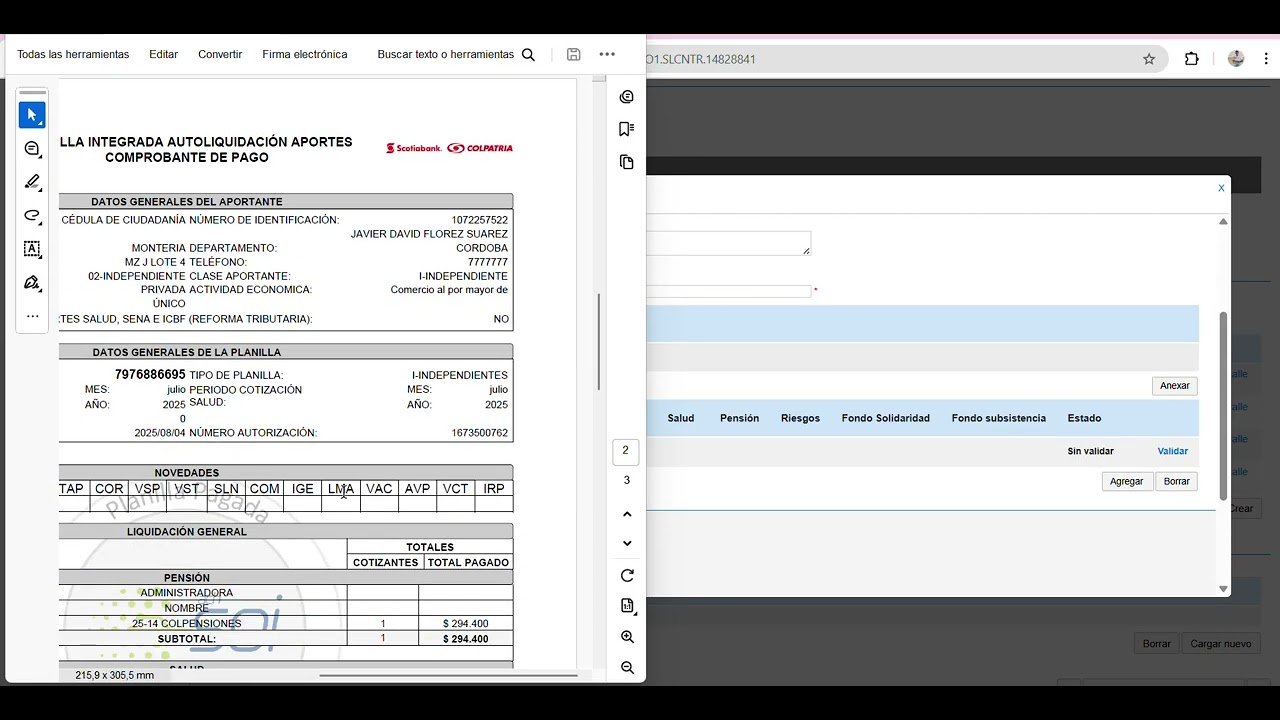Click the PDF vertical scrollbar thumb

click(x=599, y=342)
